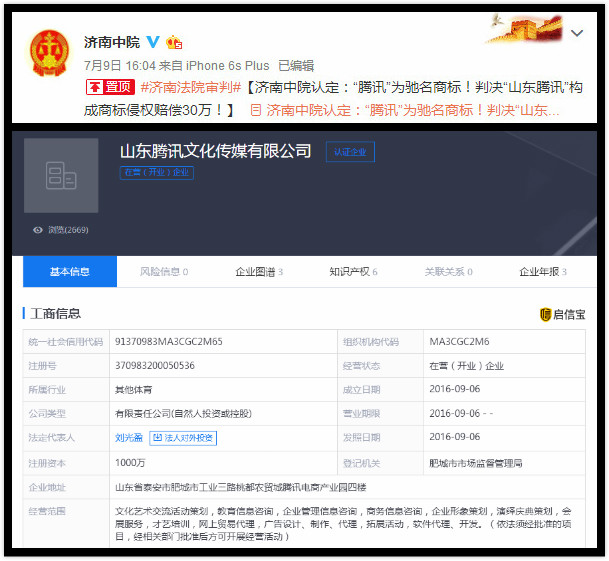Click the 经营范围 business scope description

tap(343, 524)
